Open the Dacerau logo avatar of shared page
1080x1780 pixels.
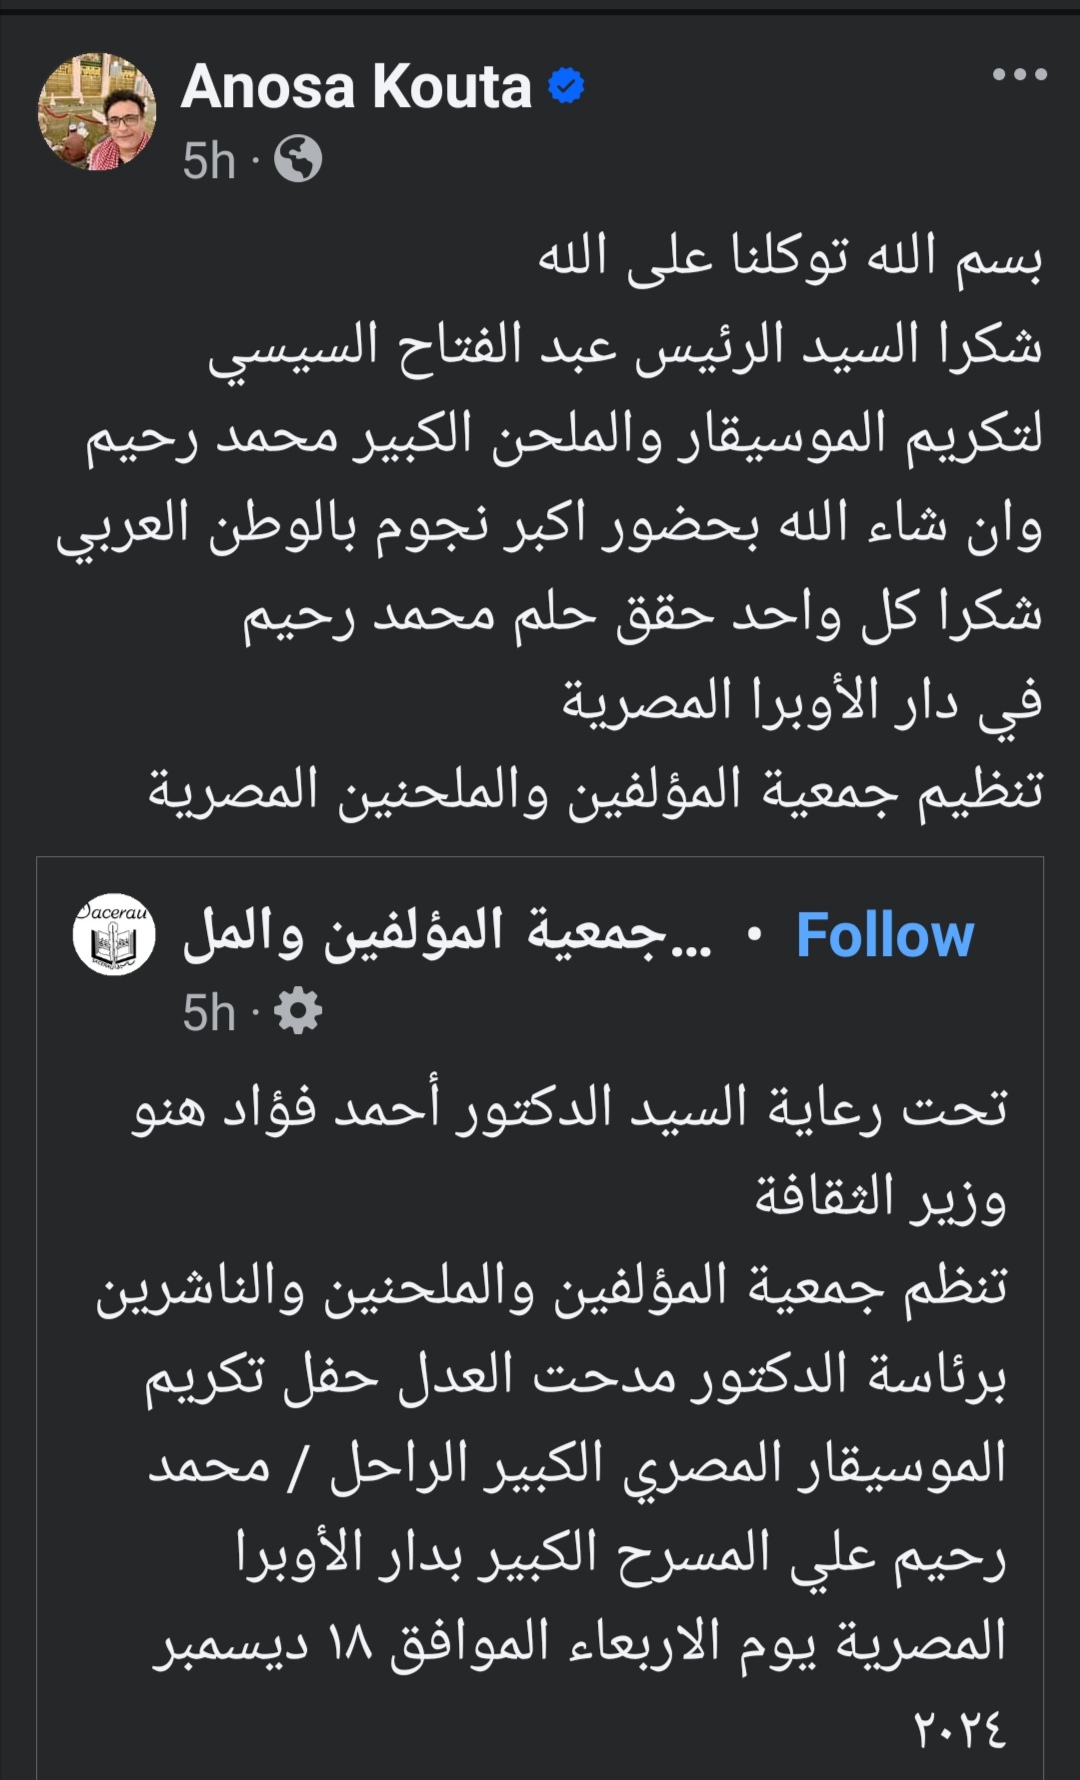point(114,935)
